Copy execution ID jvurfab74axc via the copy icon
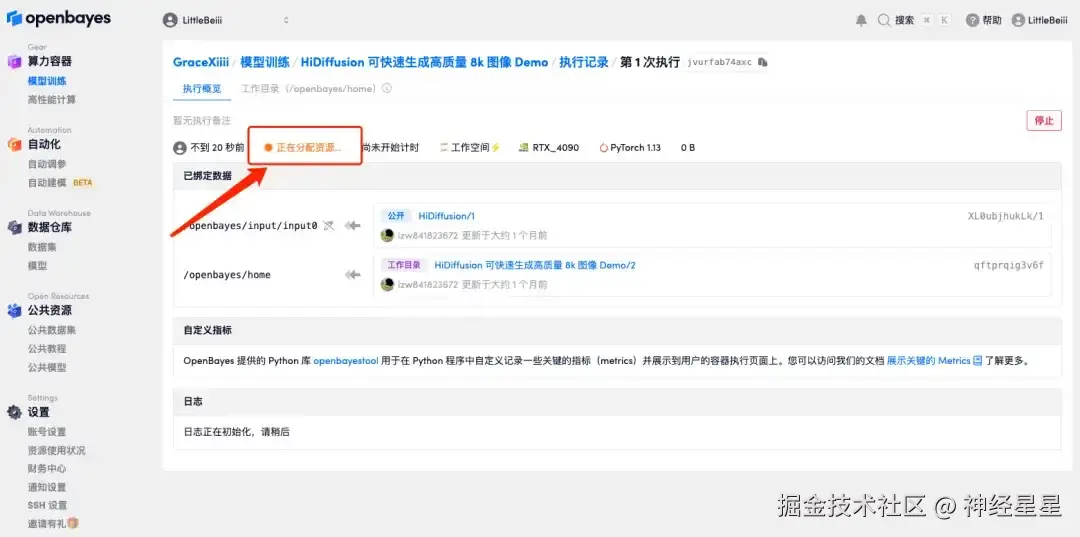Viewport: 1080px width, 537px height. click(762, 62)
